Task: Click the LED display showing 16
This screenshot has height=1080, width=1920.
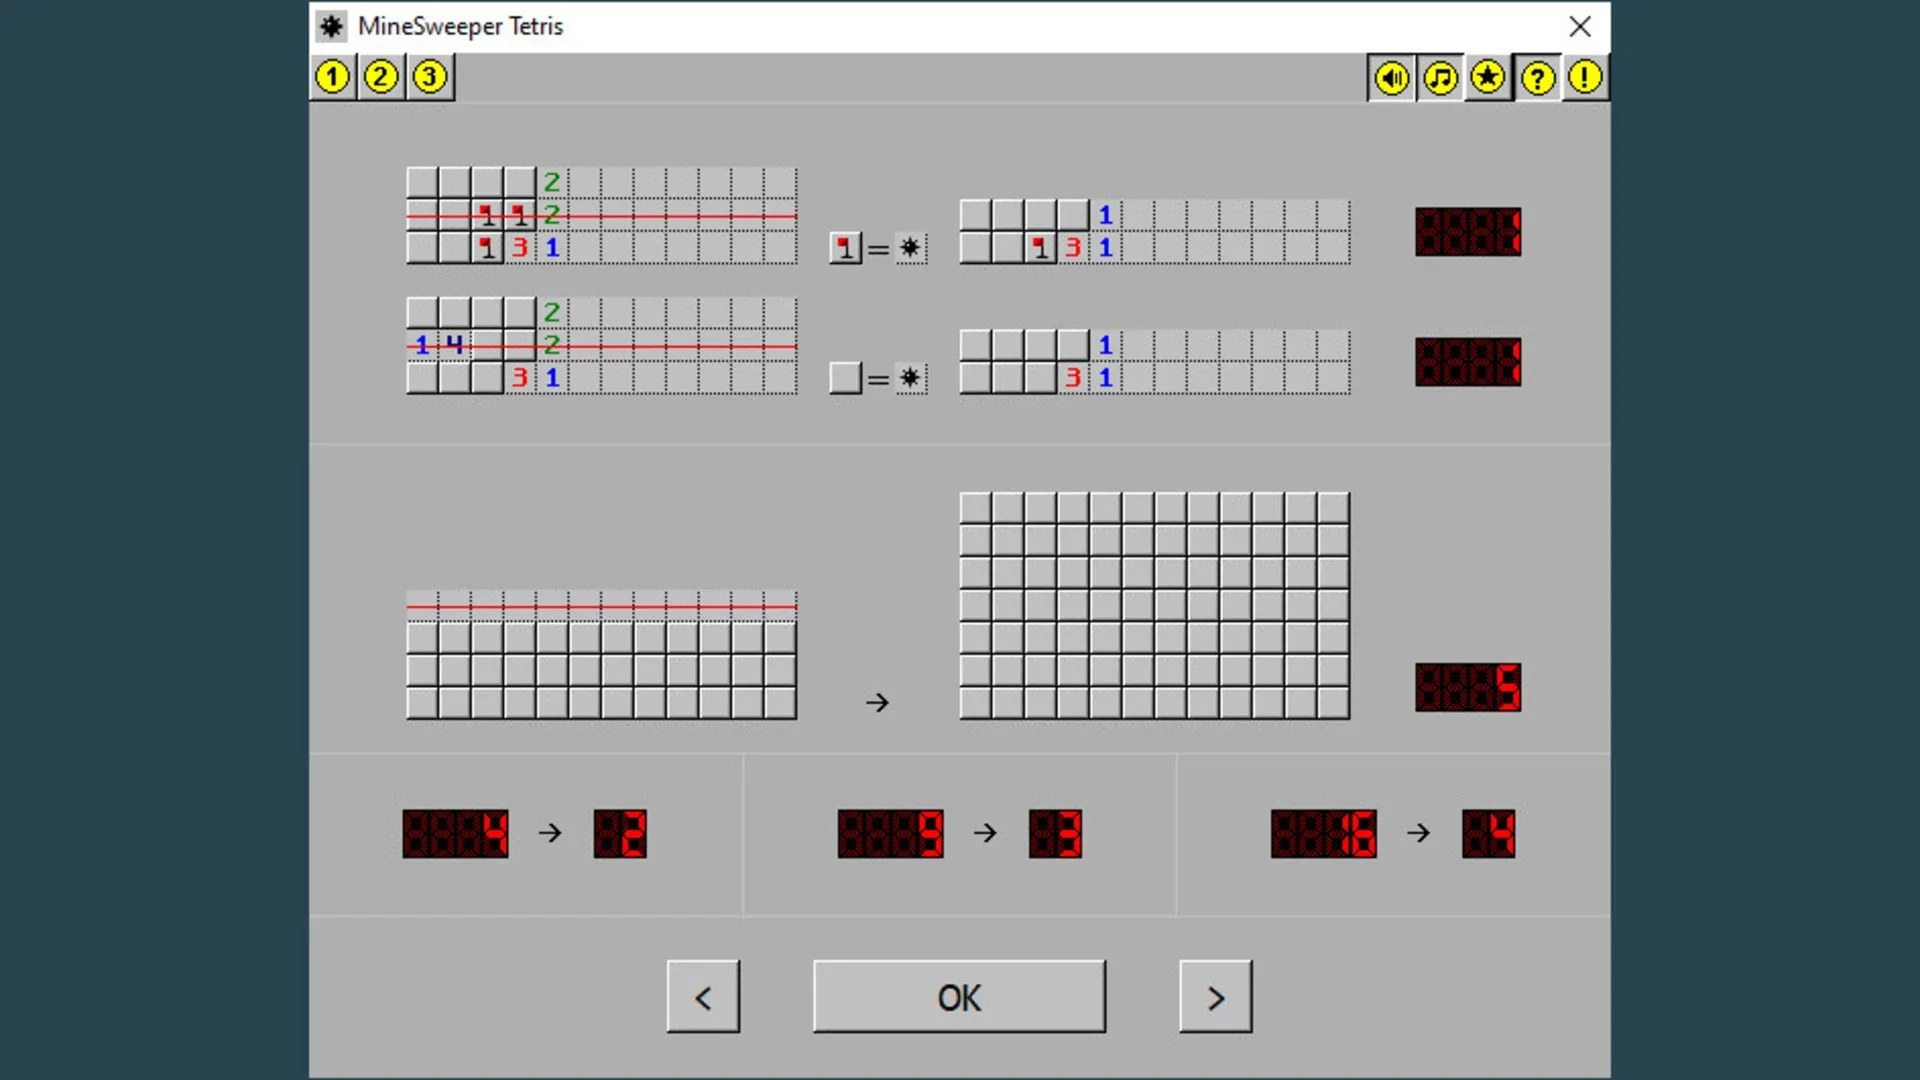Action: (1323, 834)
